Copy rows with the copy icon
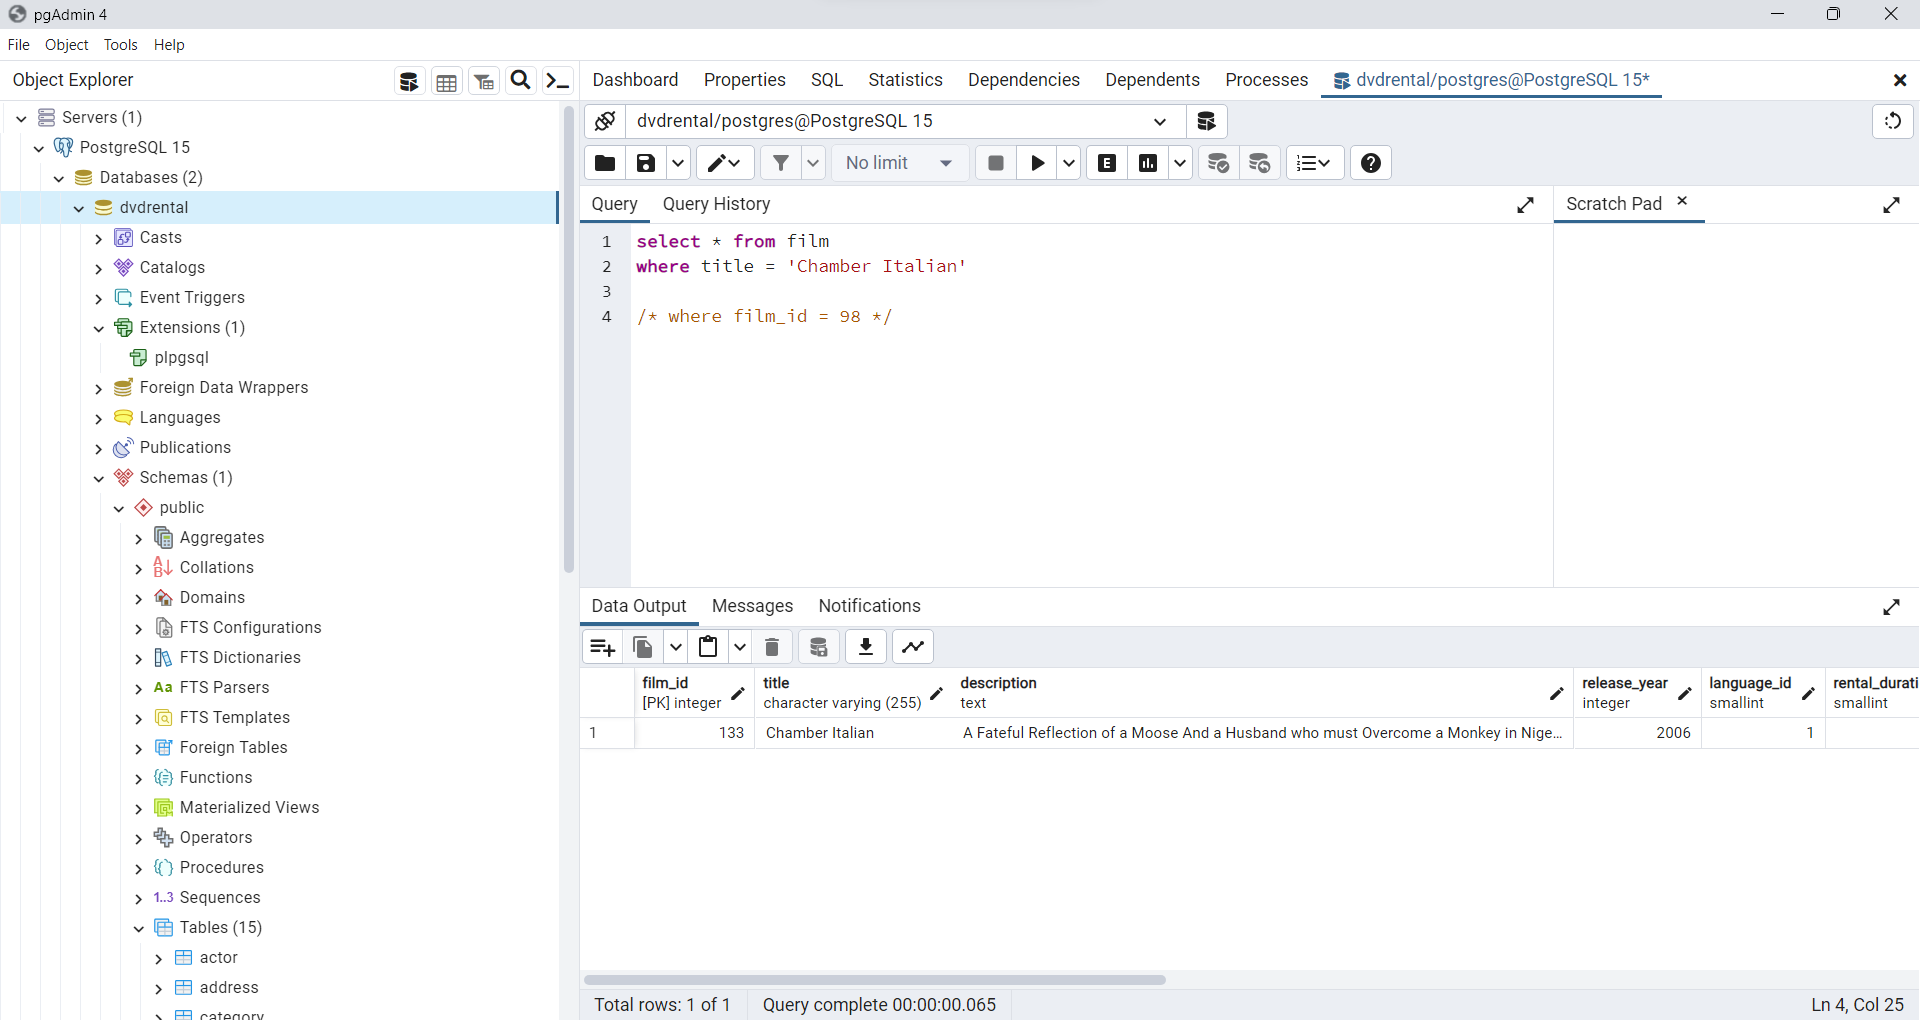Viewport: 1920px width, 1020px height. point(643,647)
